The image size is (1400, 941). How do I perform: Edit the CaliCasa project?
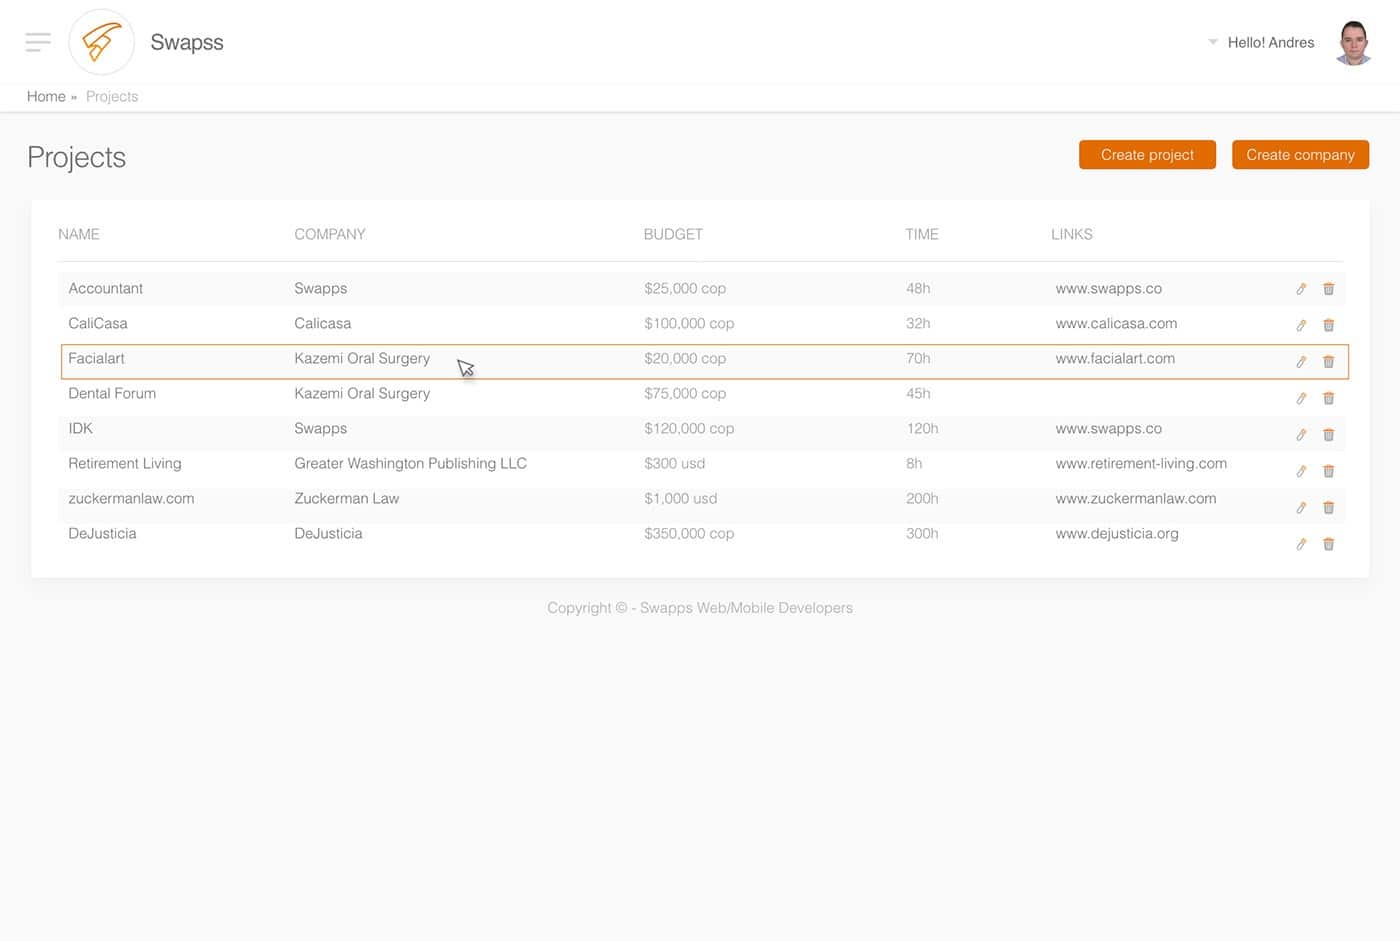1301,325
